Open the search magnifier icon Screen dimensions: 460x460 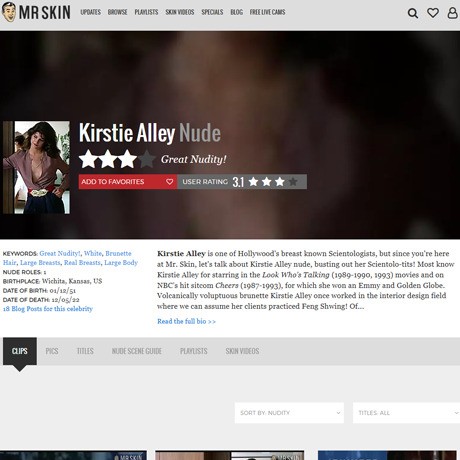pyautogui.click(x=413, y=13)
